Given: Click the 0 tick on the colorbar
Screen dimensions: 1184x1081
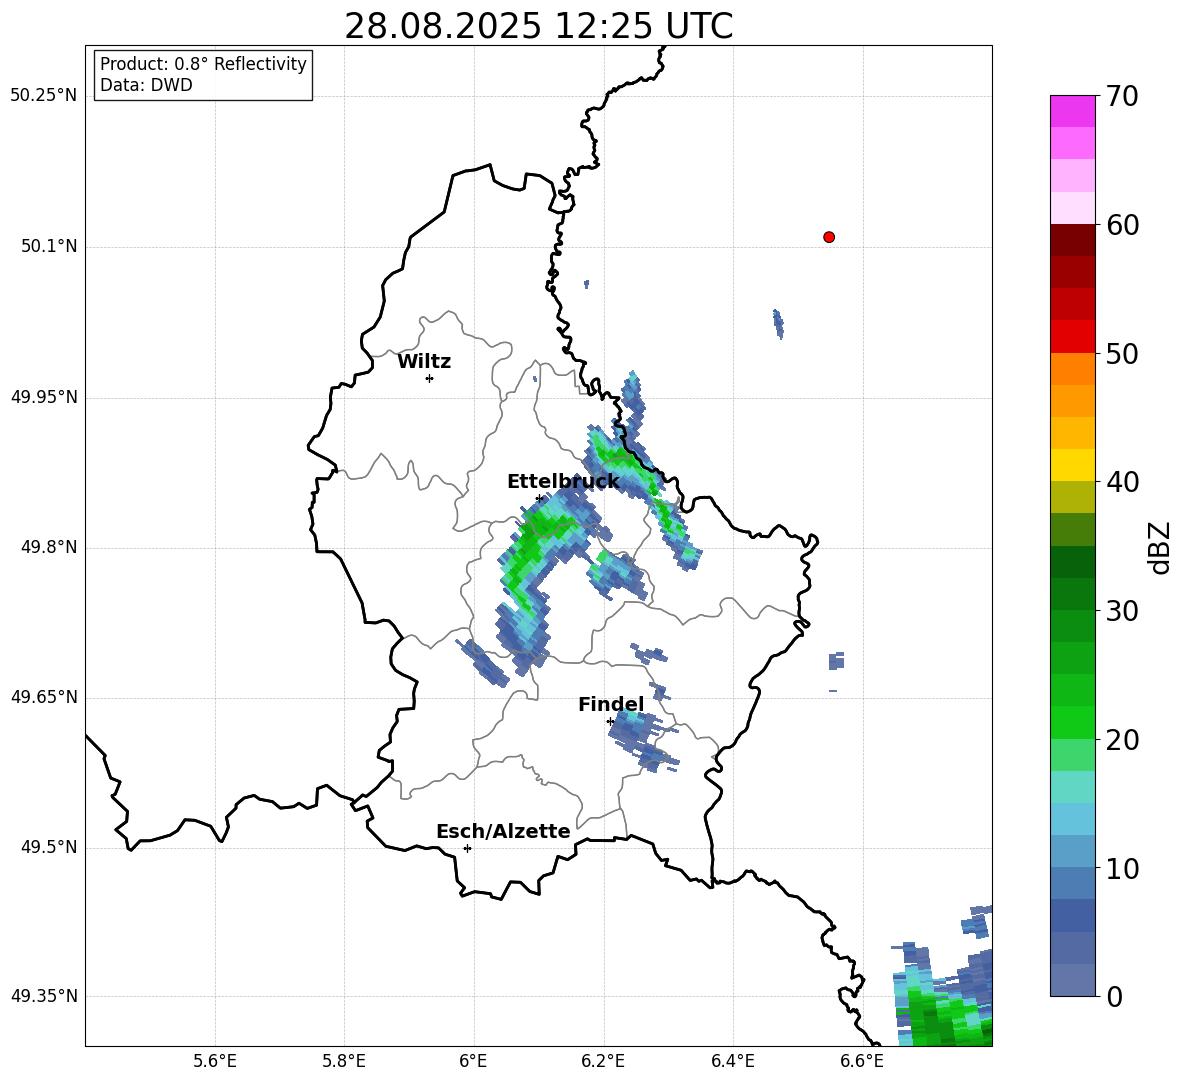Looking at the screenshot, I should (1114, 996).
